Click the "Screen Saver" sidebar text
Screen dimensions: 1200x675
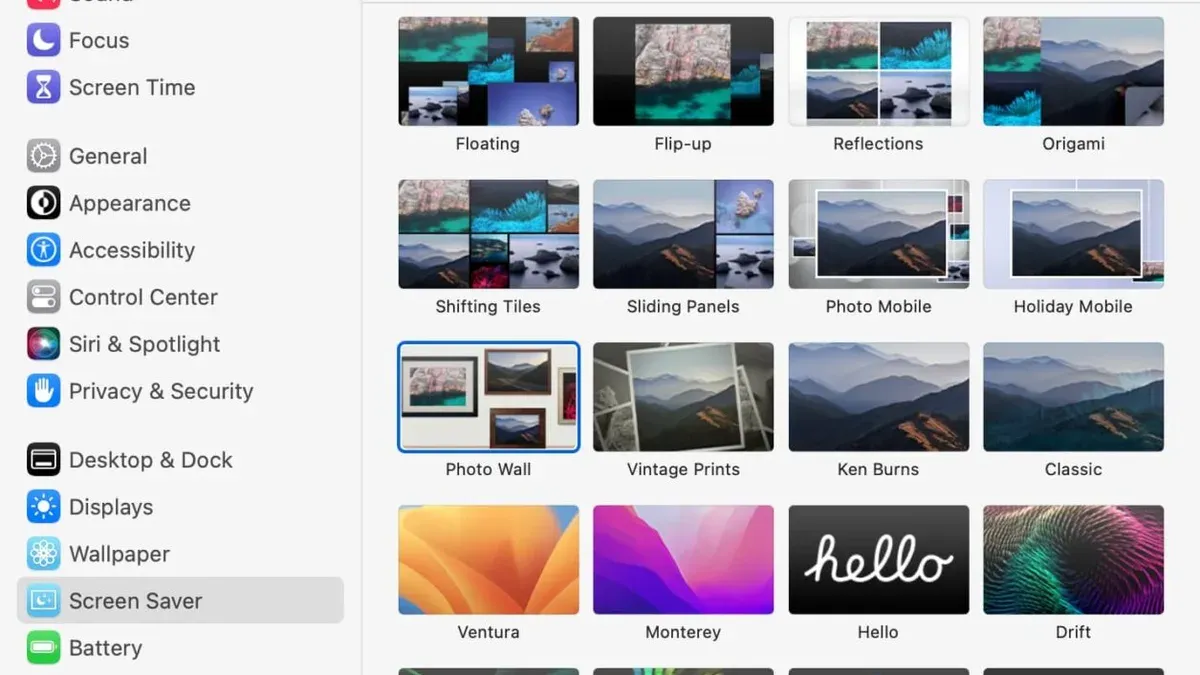point(135,602)
